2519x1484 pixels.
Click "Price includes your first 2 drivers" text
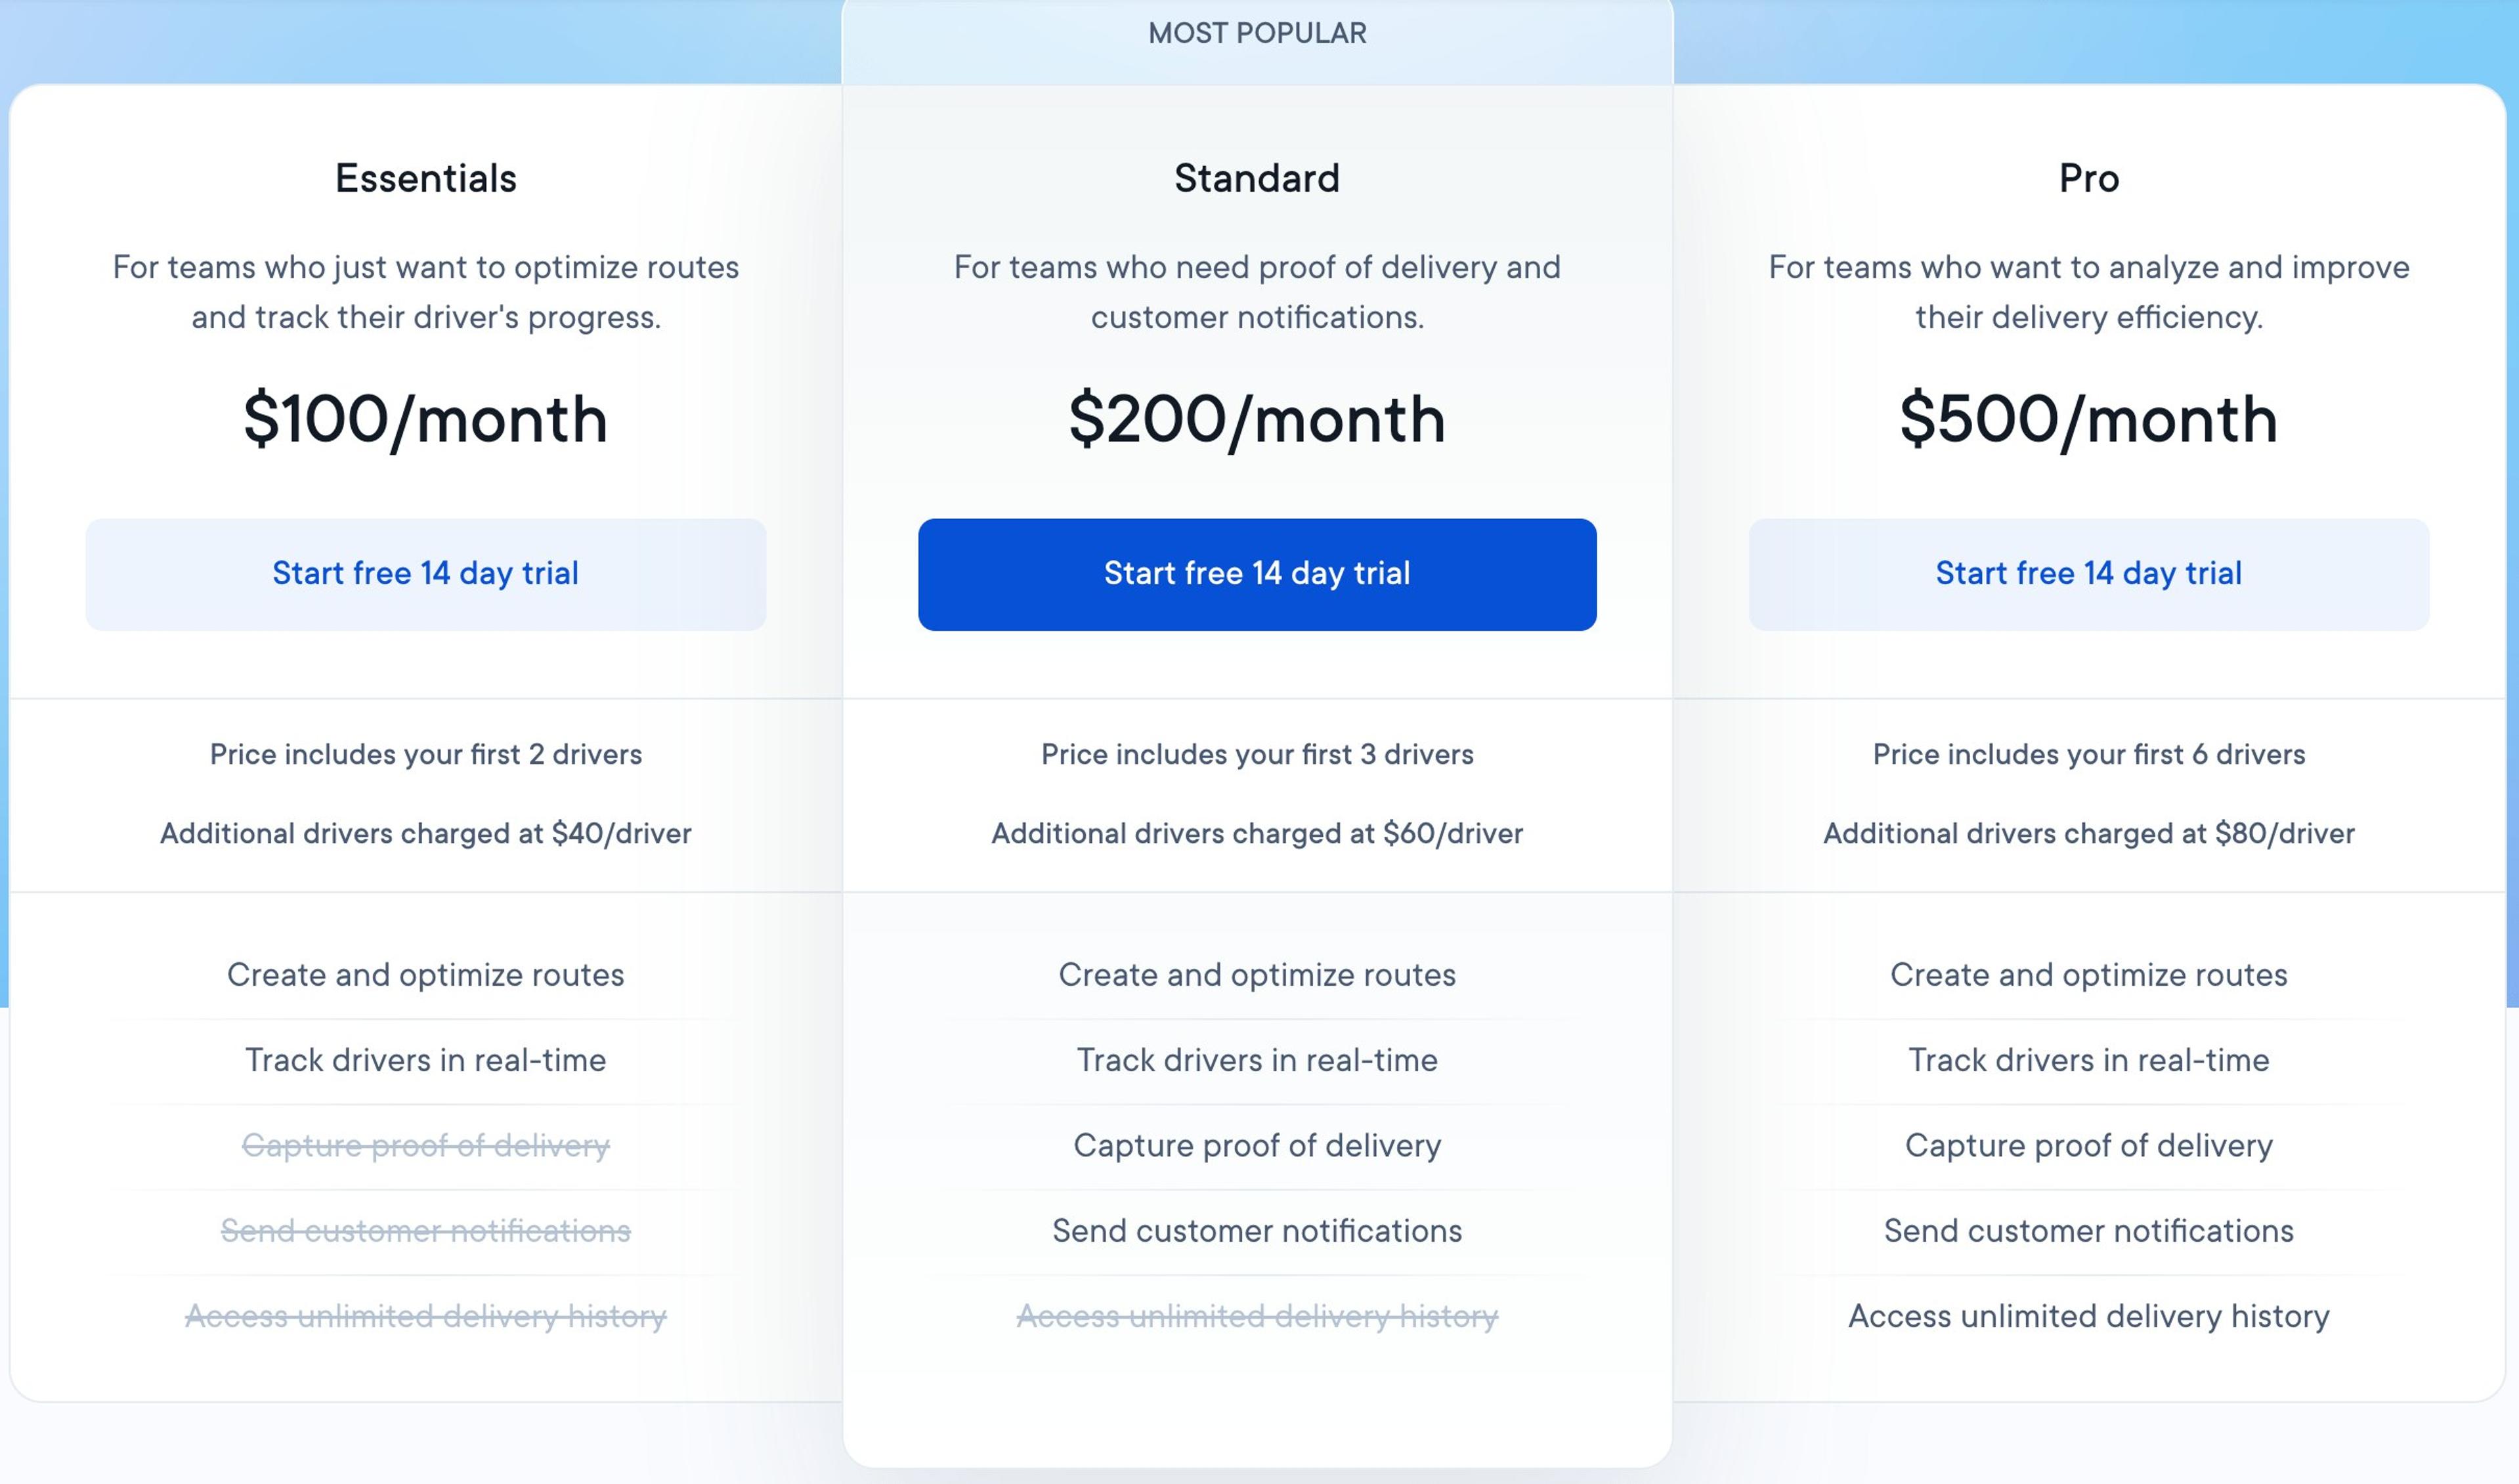click(425, 755)
